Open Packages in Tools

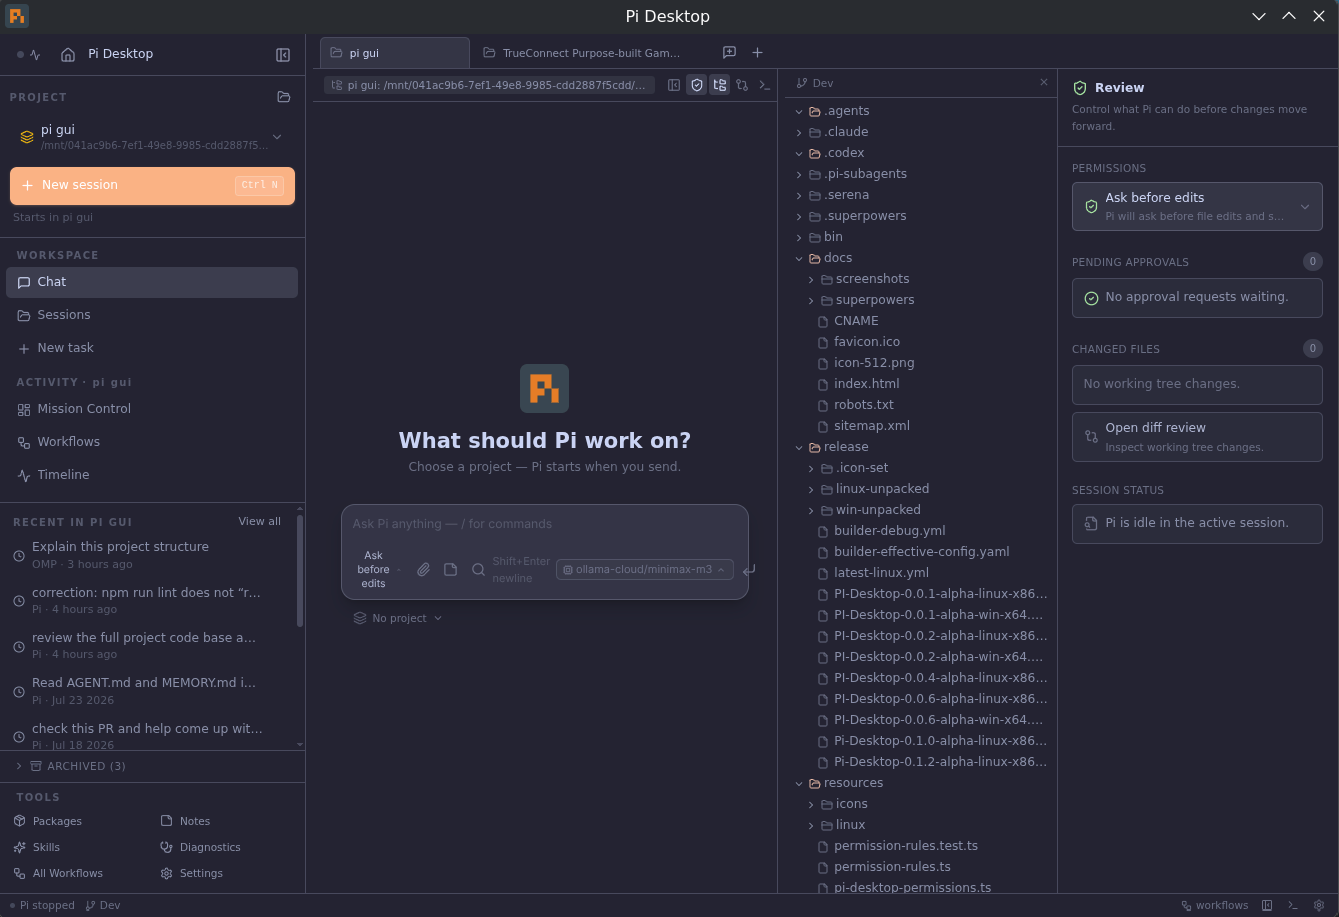(48, 821)
